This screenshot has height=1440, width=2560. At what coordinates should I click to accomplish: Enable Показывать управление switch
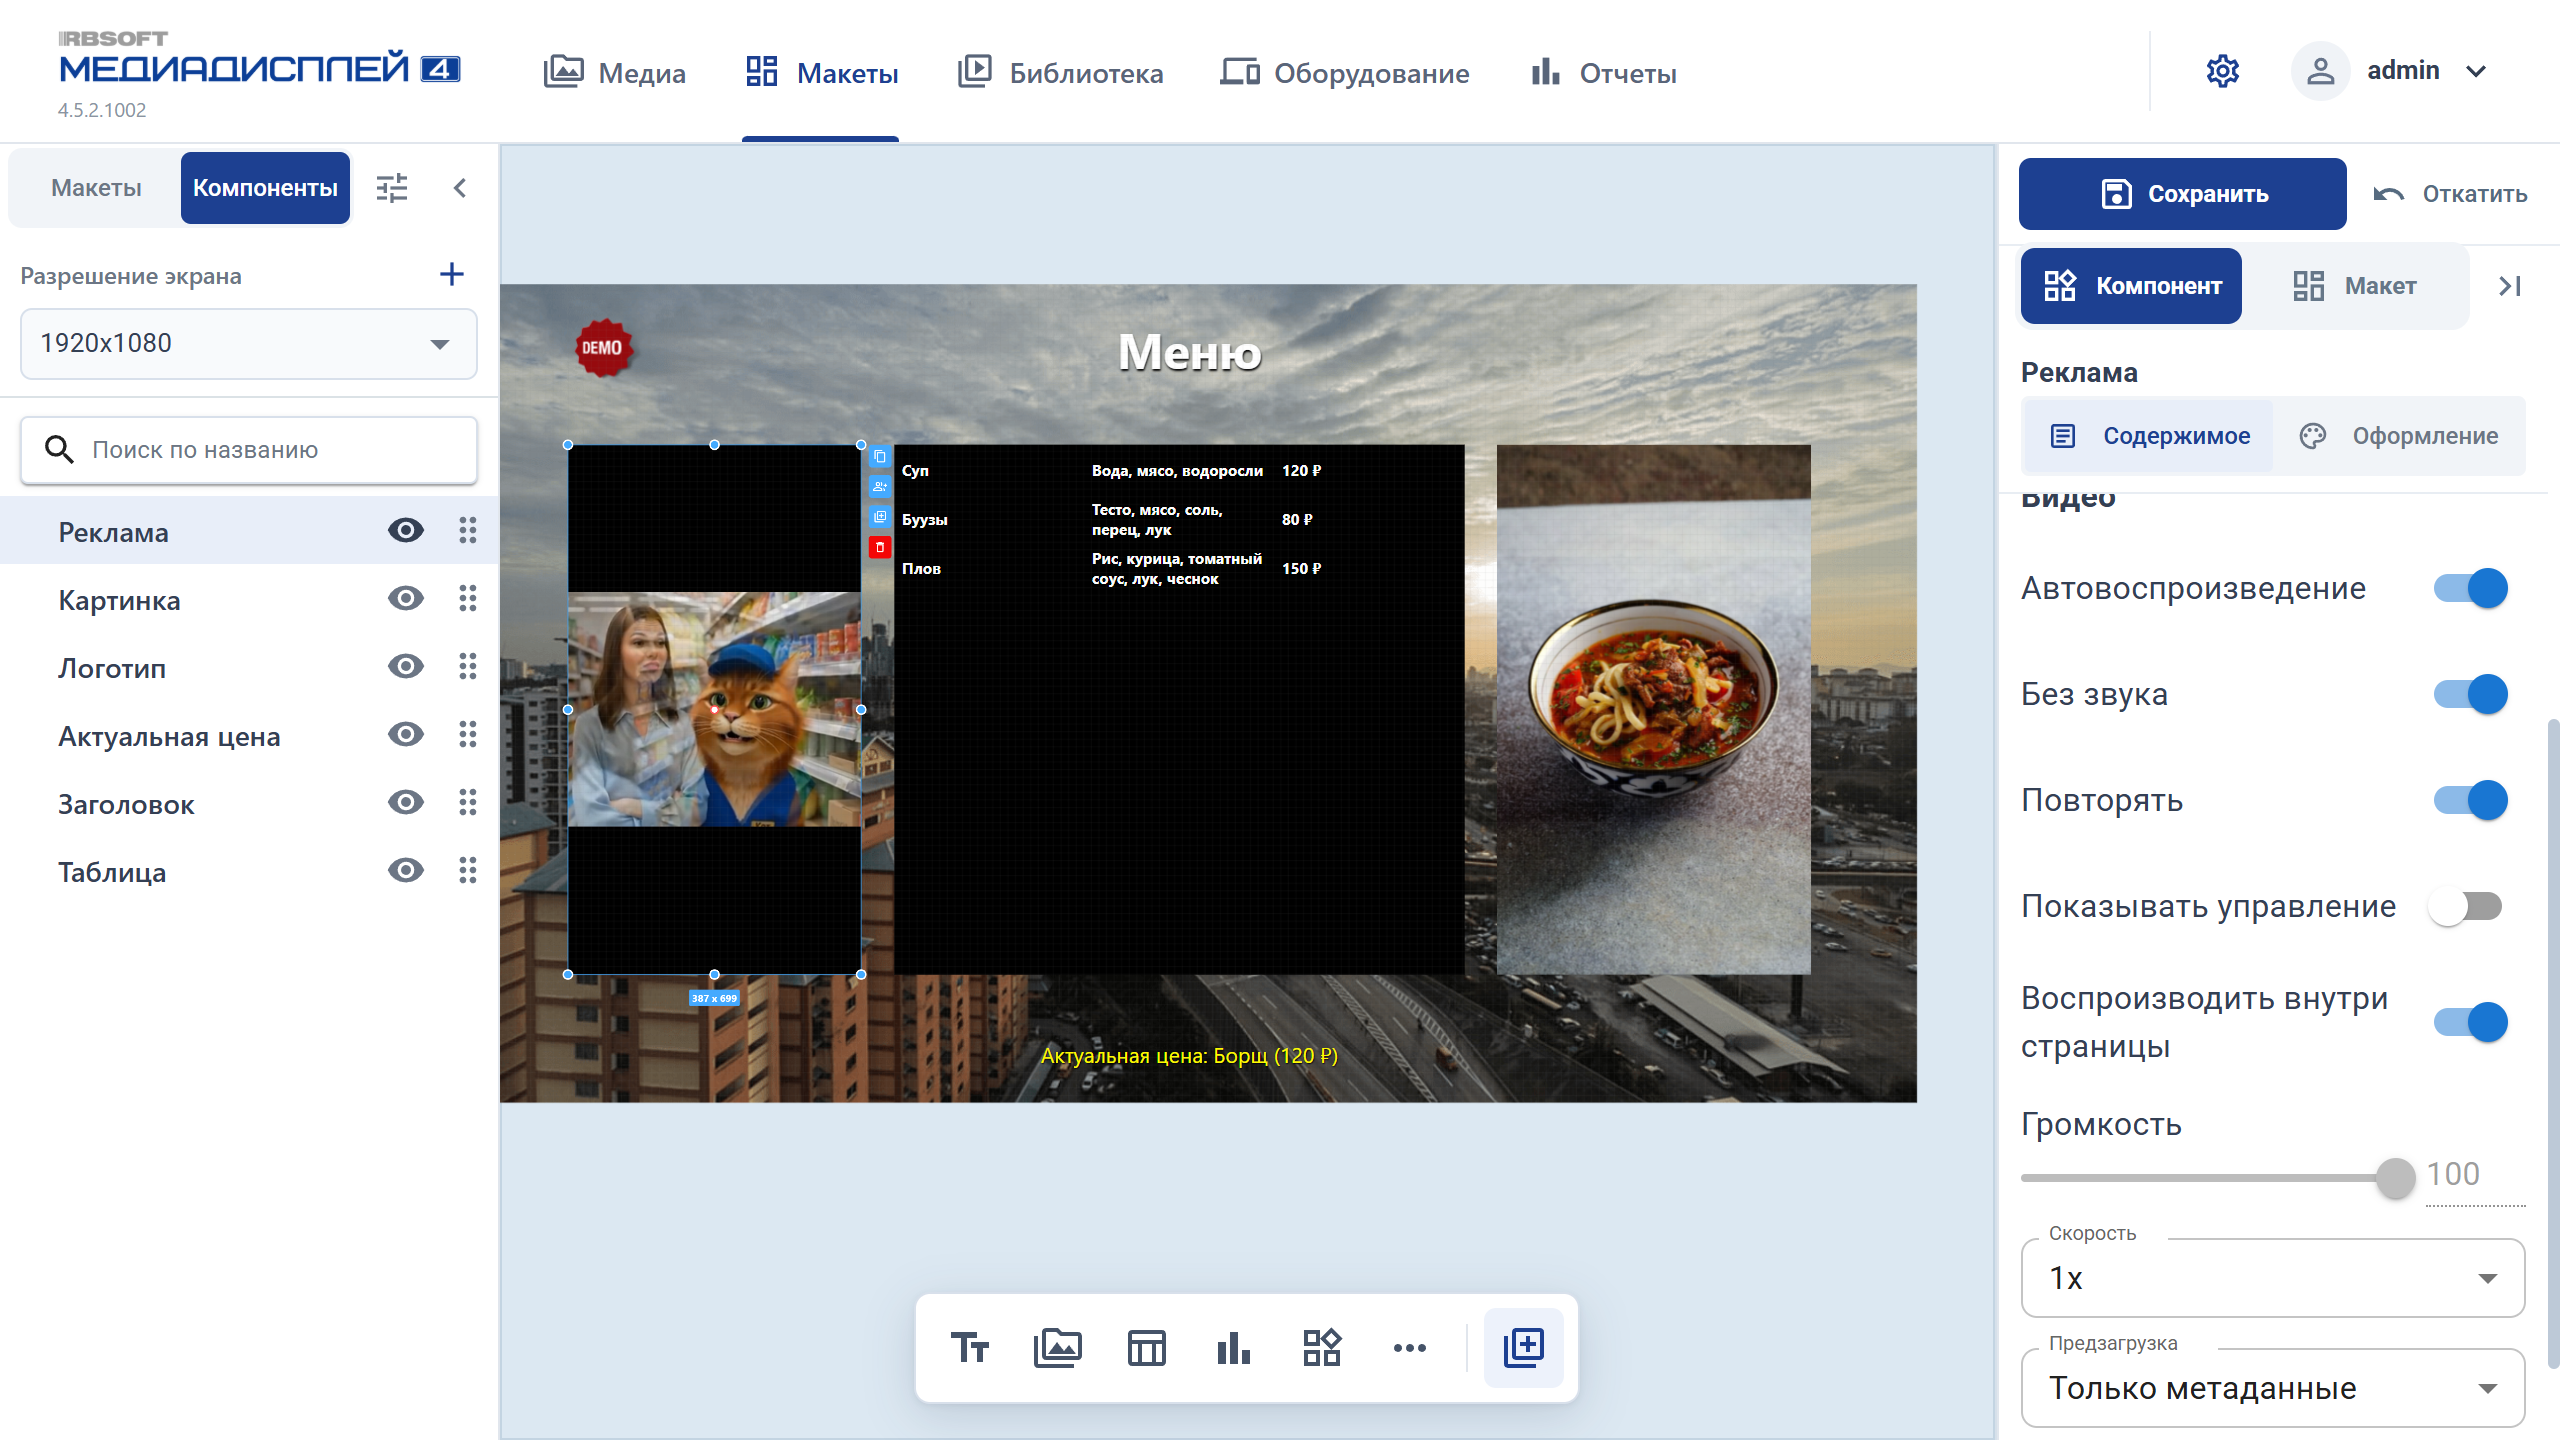click(2466, 906)
